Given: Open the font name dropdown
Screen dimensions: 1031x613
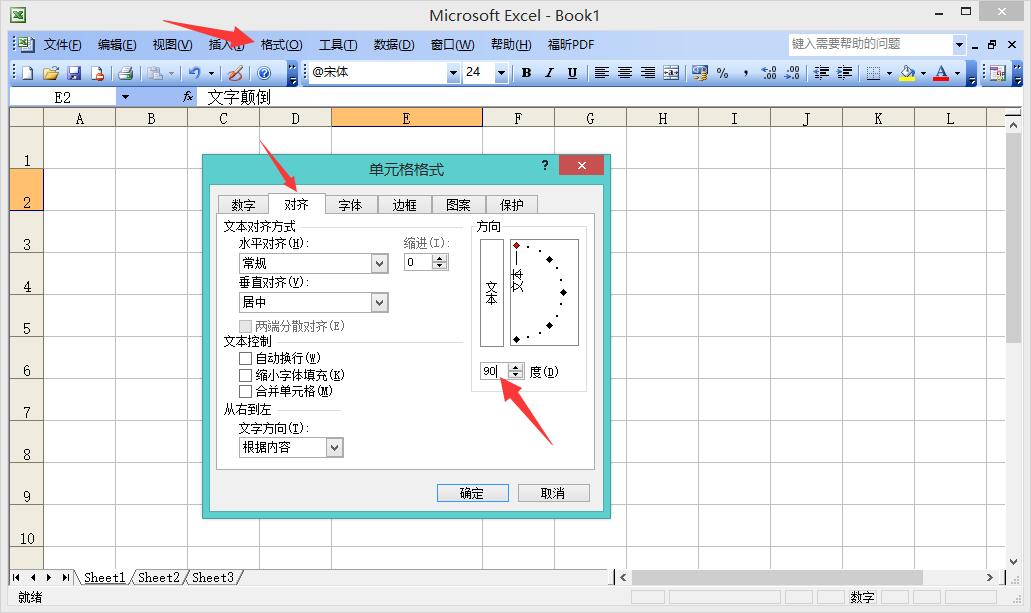Looking at the screenshot, I should click(453, 73).
